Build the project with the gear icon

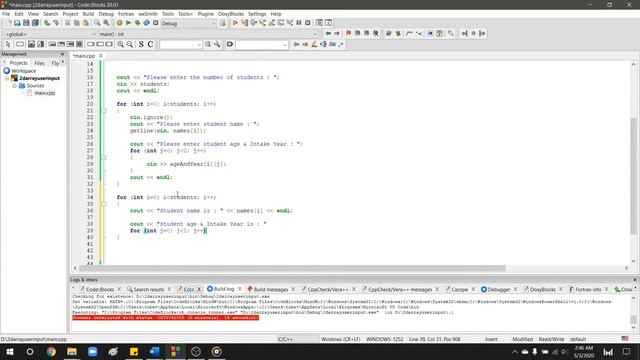119,23
